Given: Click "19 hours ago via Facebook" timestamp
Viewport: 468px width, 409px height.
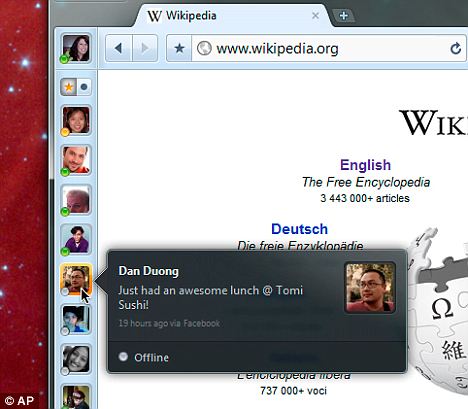Looking at the screenshot, I should point(169,323).
